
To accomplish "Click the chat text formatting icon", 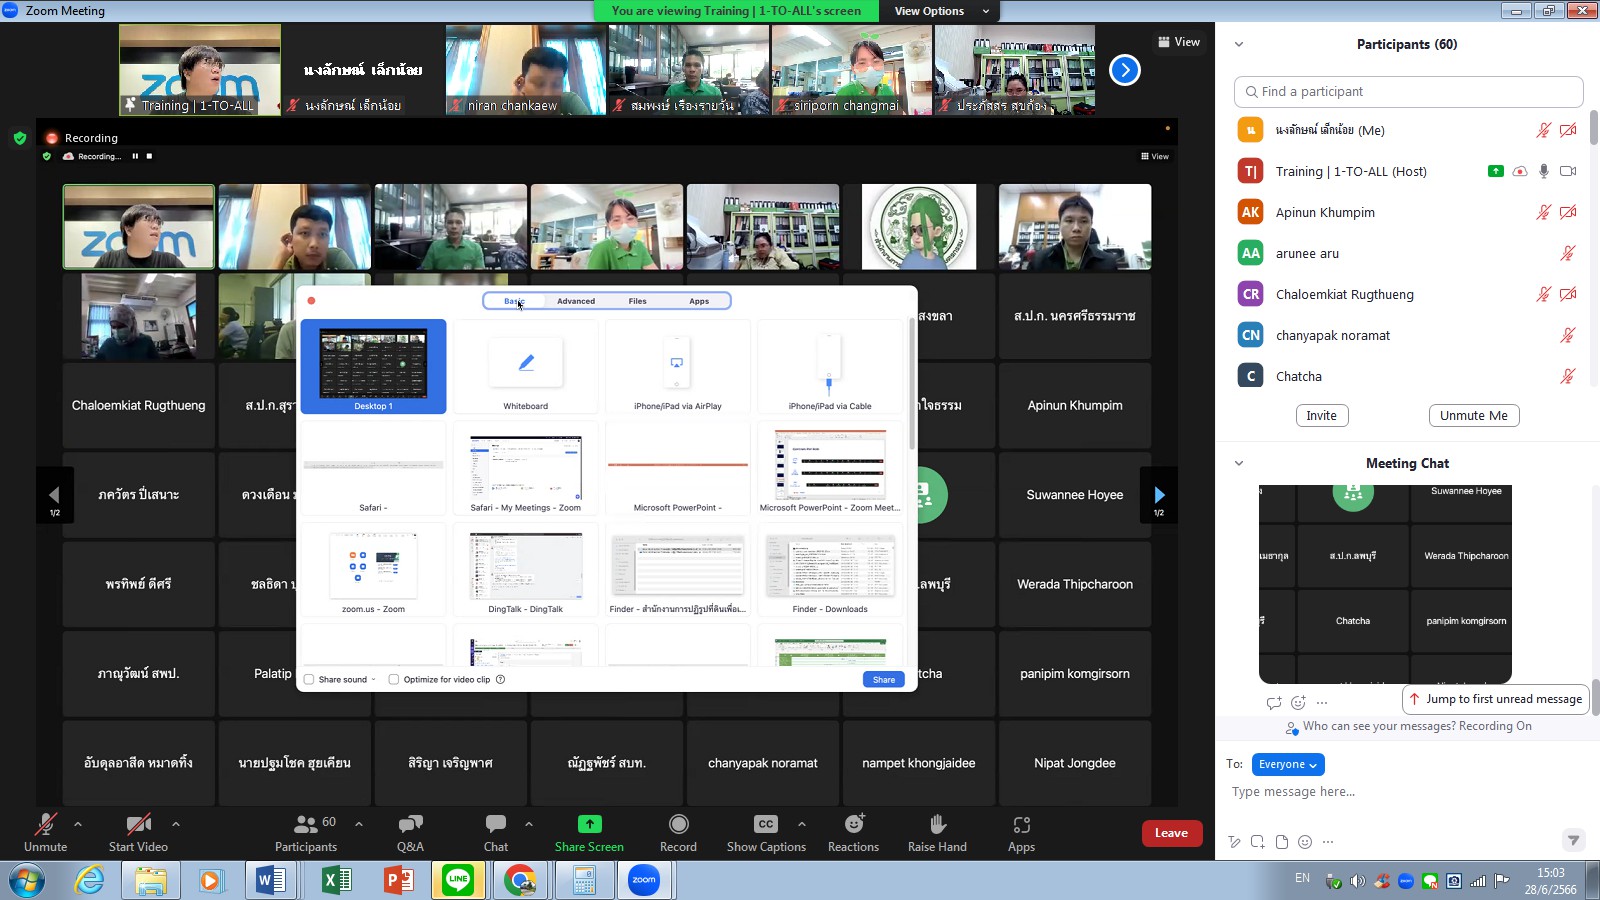I will click(x=1234, y=842).
